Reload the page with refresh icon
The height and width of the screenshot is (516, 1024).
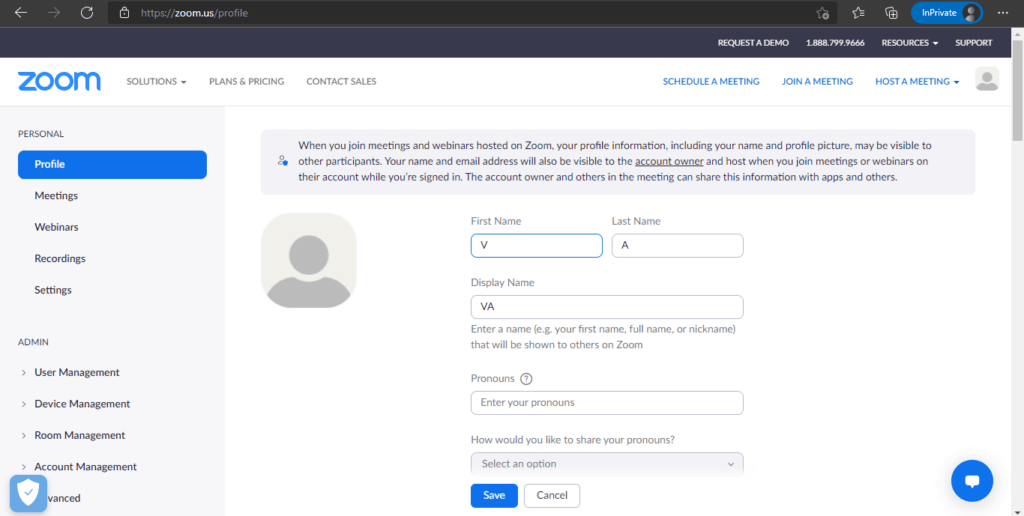click(86, 12)
